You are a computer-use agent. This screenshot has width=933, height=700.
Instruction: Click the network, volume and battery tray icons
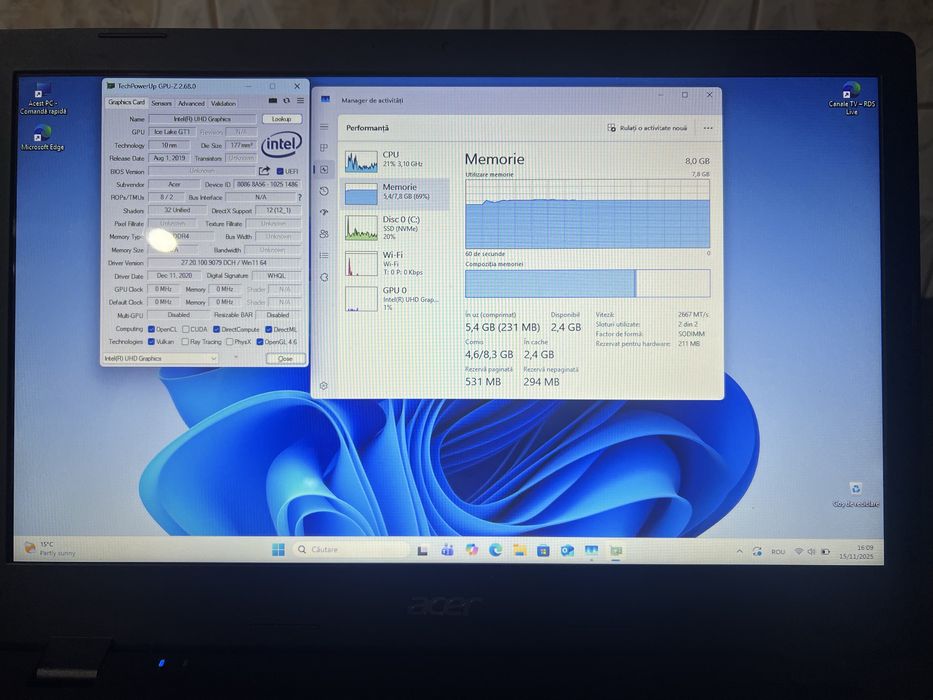(812, 552)
